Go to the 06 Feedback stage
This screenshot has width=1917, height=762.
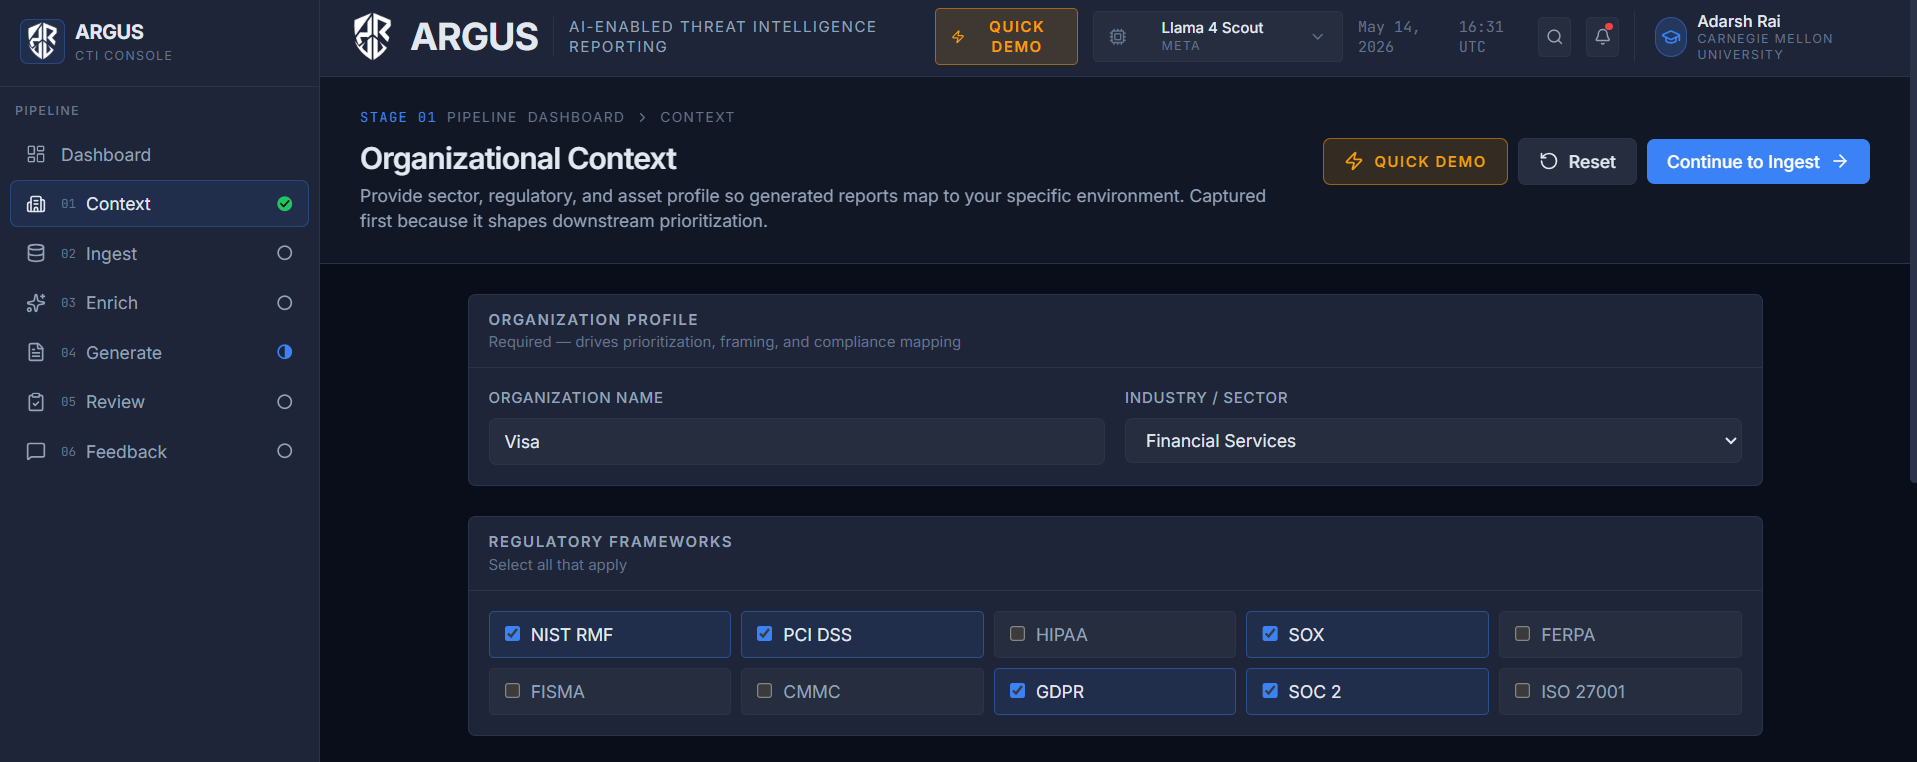(159, 451)
